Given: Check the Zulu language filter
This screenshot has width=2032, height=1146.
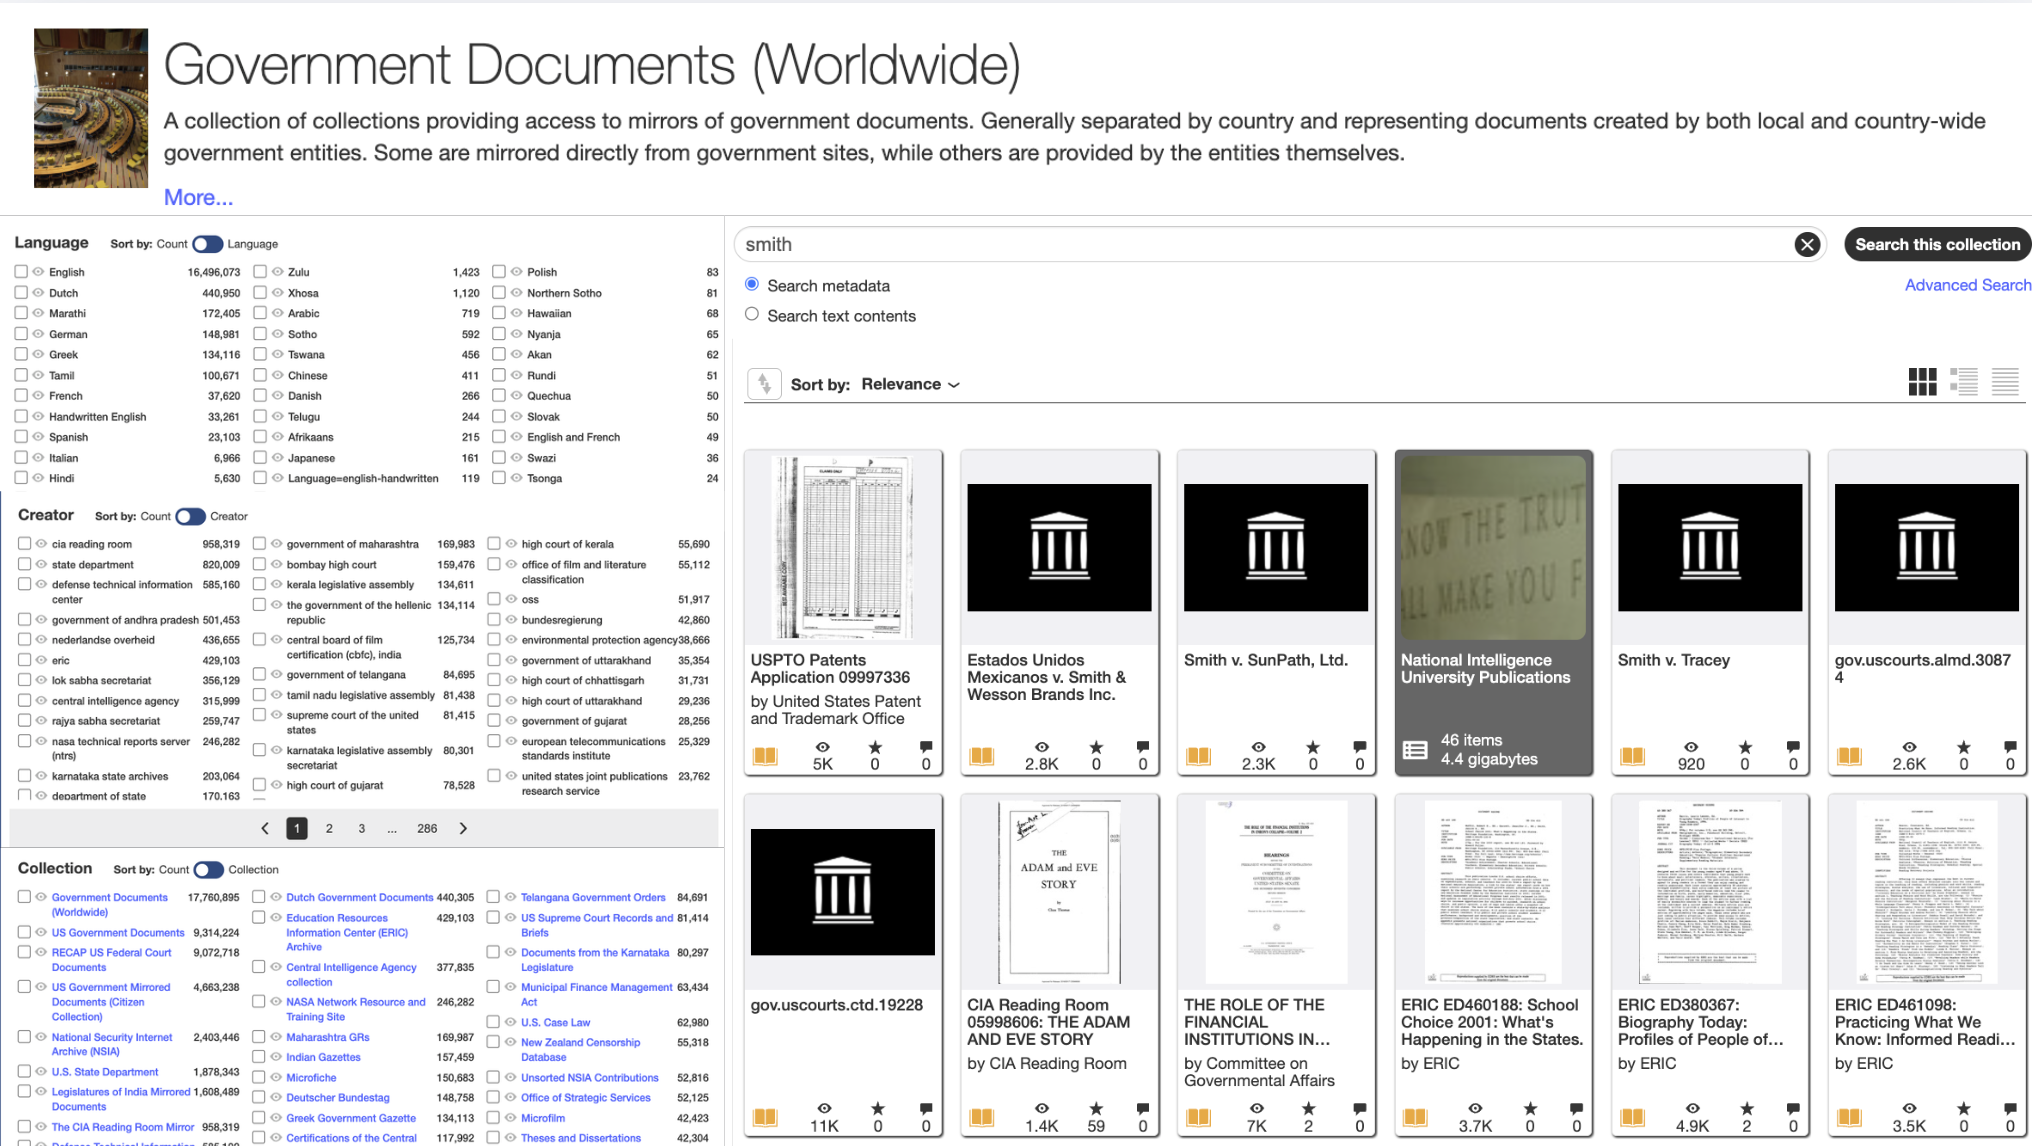Looking at the screenshot, I should click(x=260, y=271).
